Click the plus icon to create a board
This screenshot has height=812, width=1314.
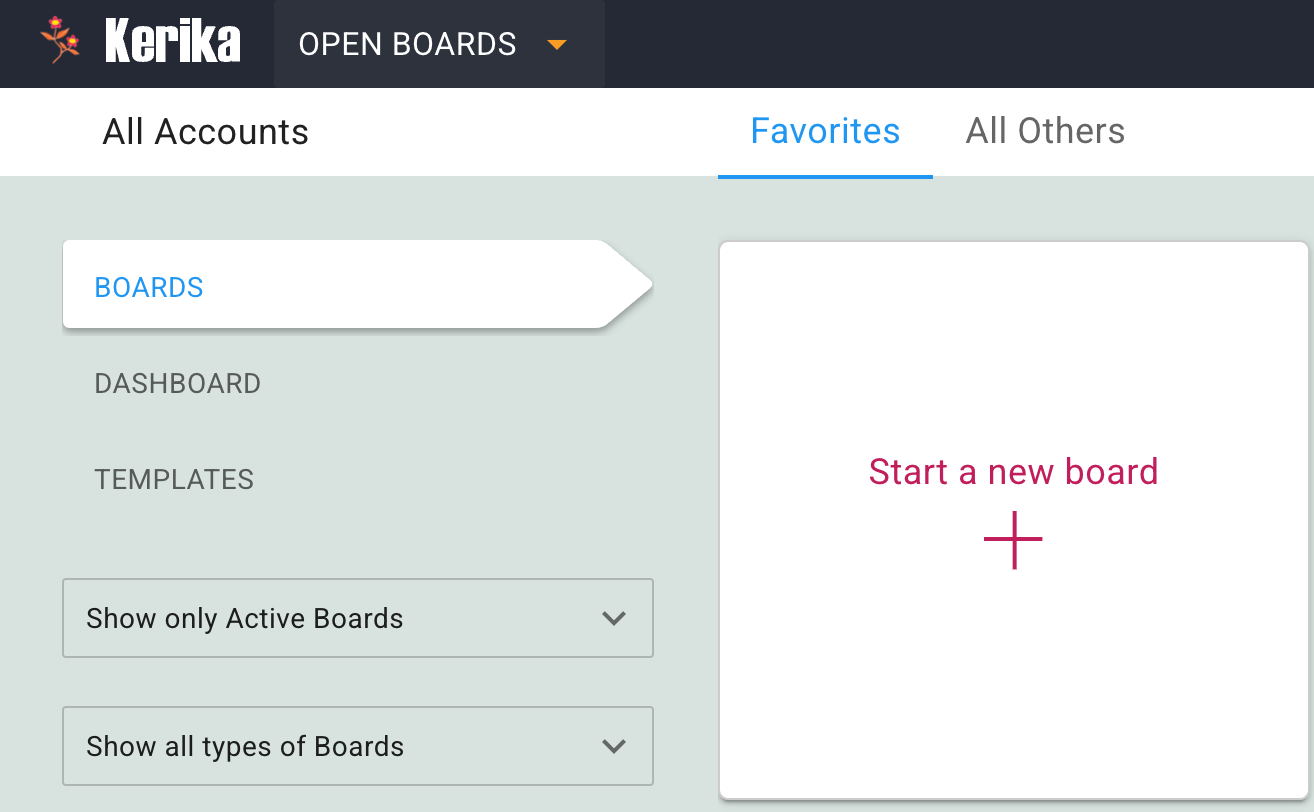coord(1013,540)
